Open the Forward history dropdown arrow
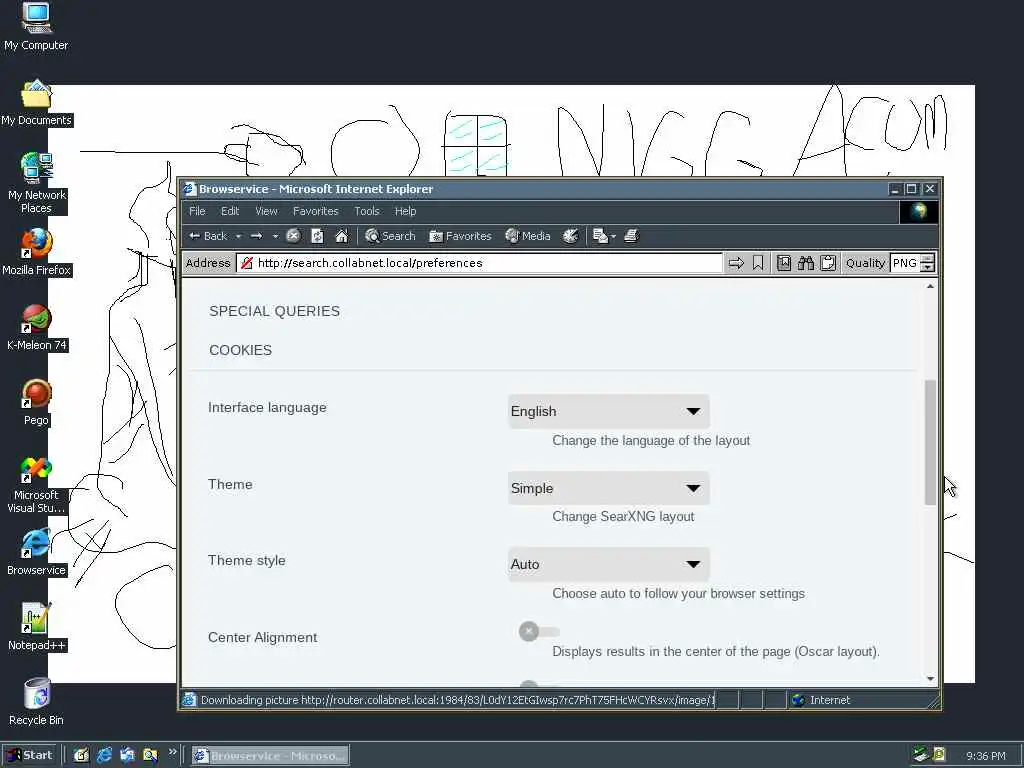 [x=276, y=236]
